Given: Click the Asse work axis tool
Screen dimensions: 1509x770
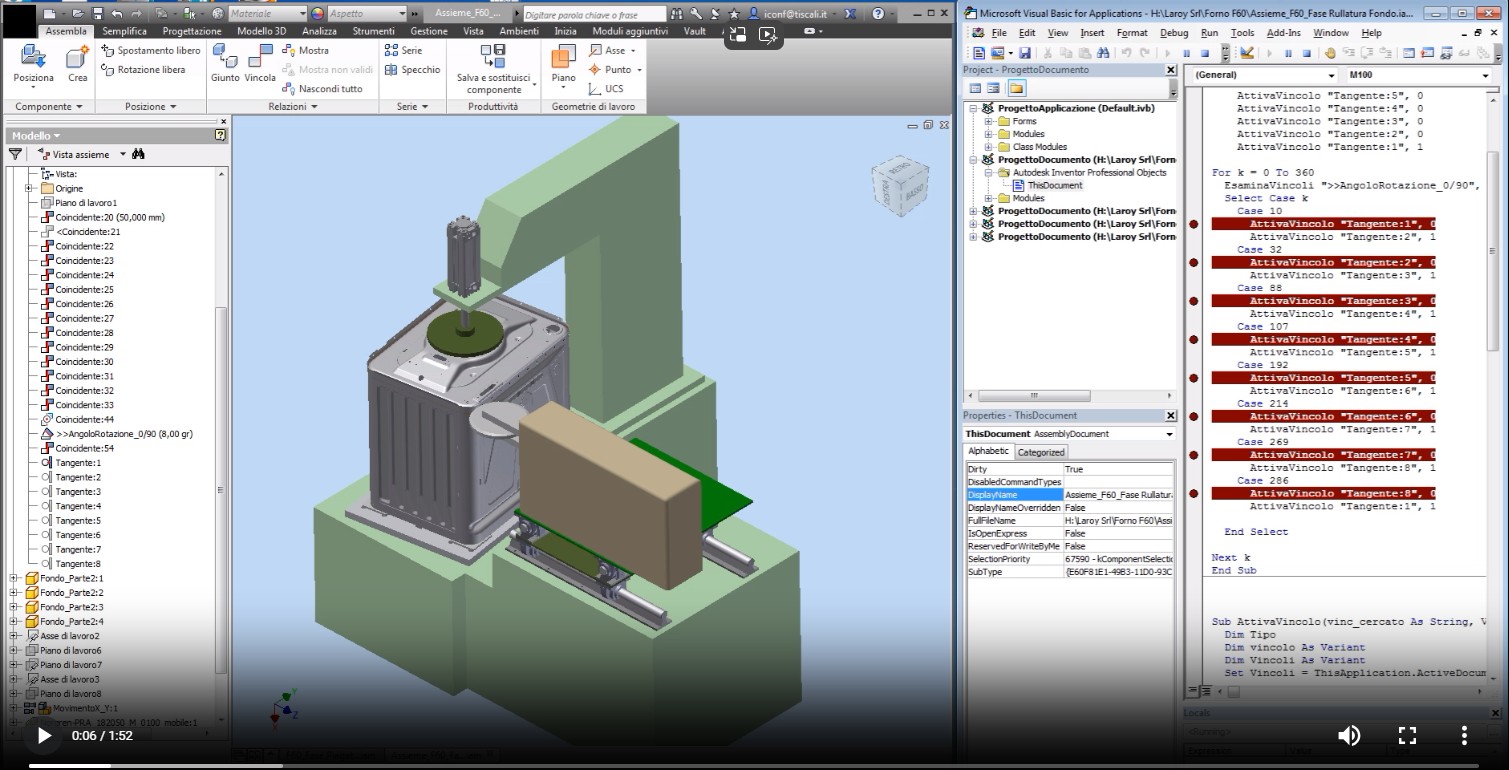Looking at the screenshot, I should (613, 50).
